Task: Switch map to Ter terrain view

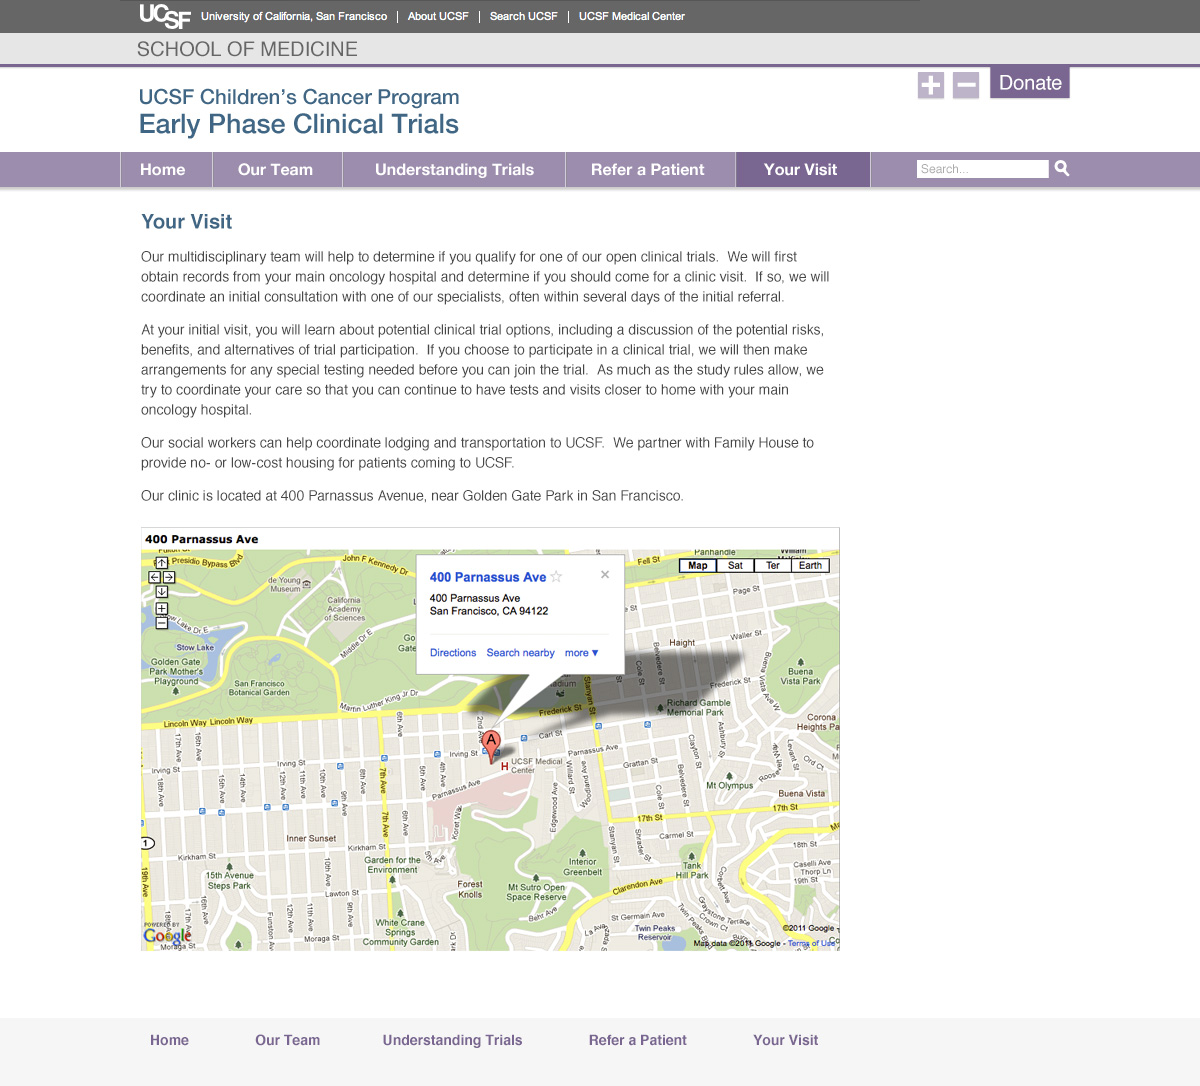Action: pyautogui.click(x=772, y=566)
